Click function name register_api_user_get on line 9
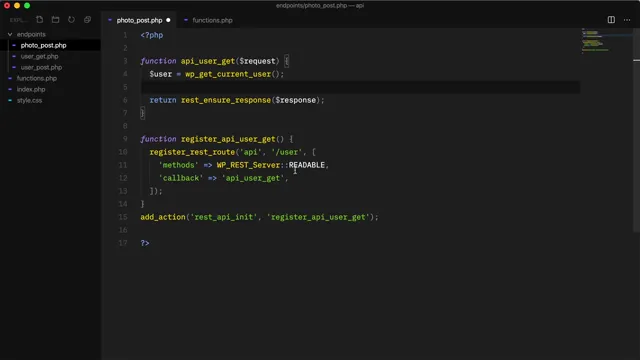This screenshot has height=360, width=640. (x=228, y=139)
